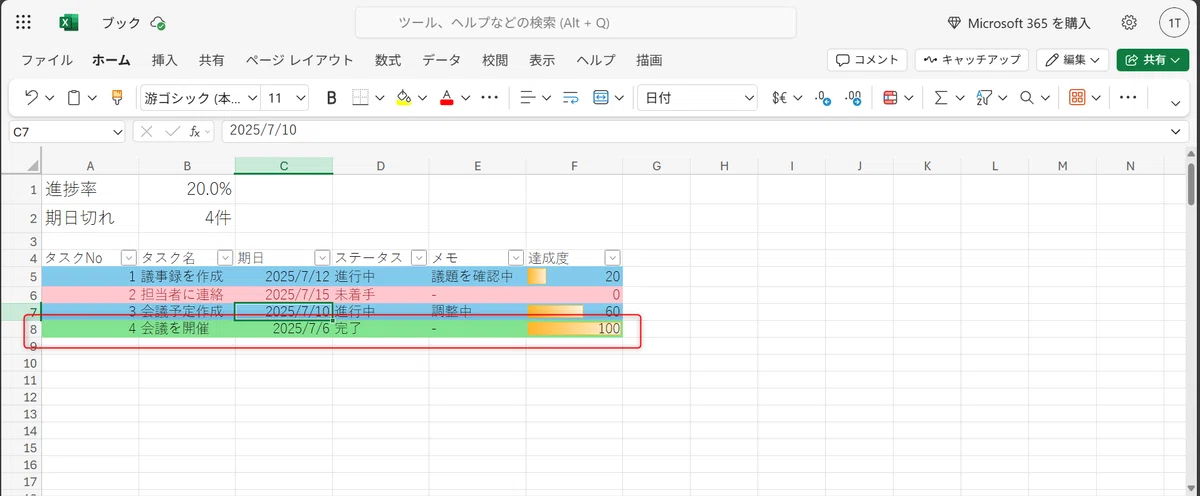The height and width of the screenshot is (496, 1200).
Task: Expand the ribbon display options chevron
Action: [1176, 102]
